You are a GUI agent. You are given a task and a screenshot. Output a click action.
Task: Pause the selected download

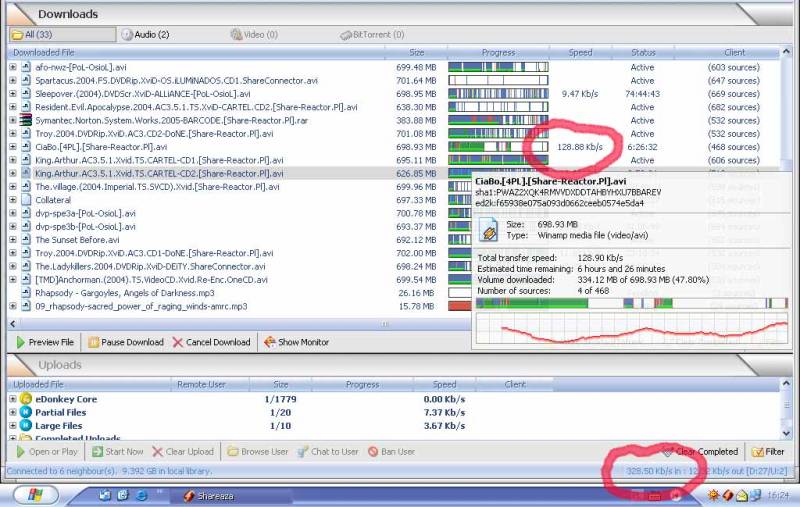pos(94,342)
